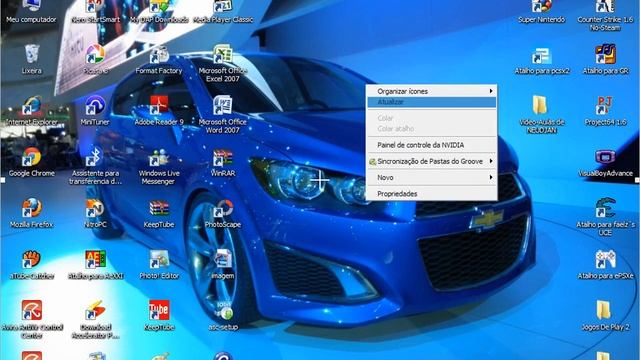Open the Project64 1.6 shortcut
The width and height of the screenshot is (640, 360).
[605, 106]
